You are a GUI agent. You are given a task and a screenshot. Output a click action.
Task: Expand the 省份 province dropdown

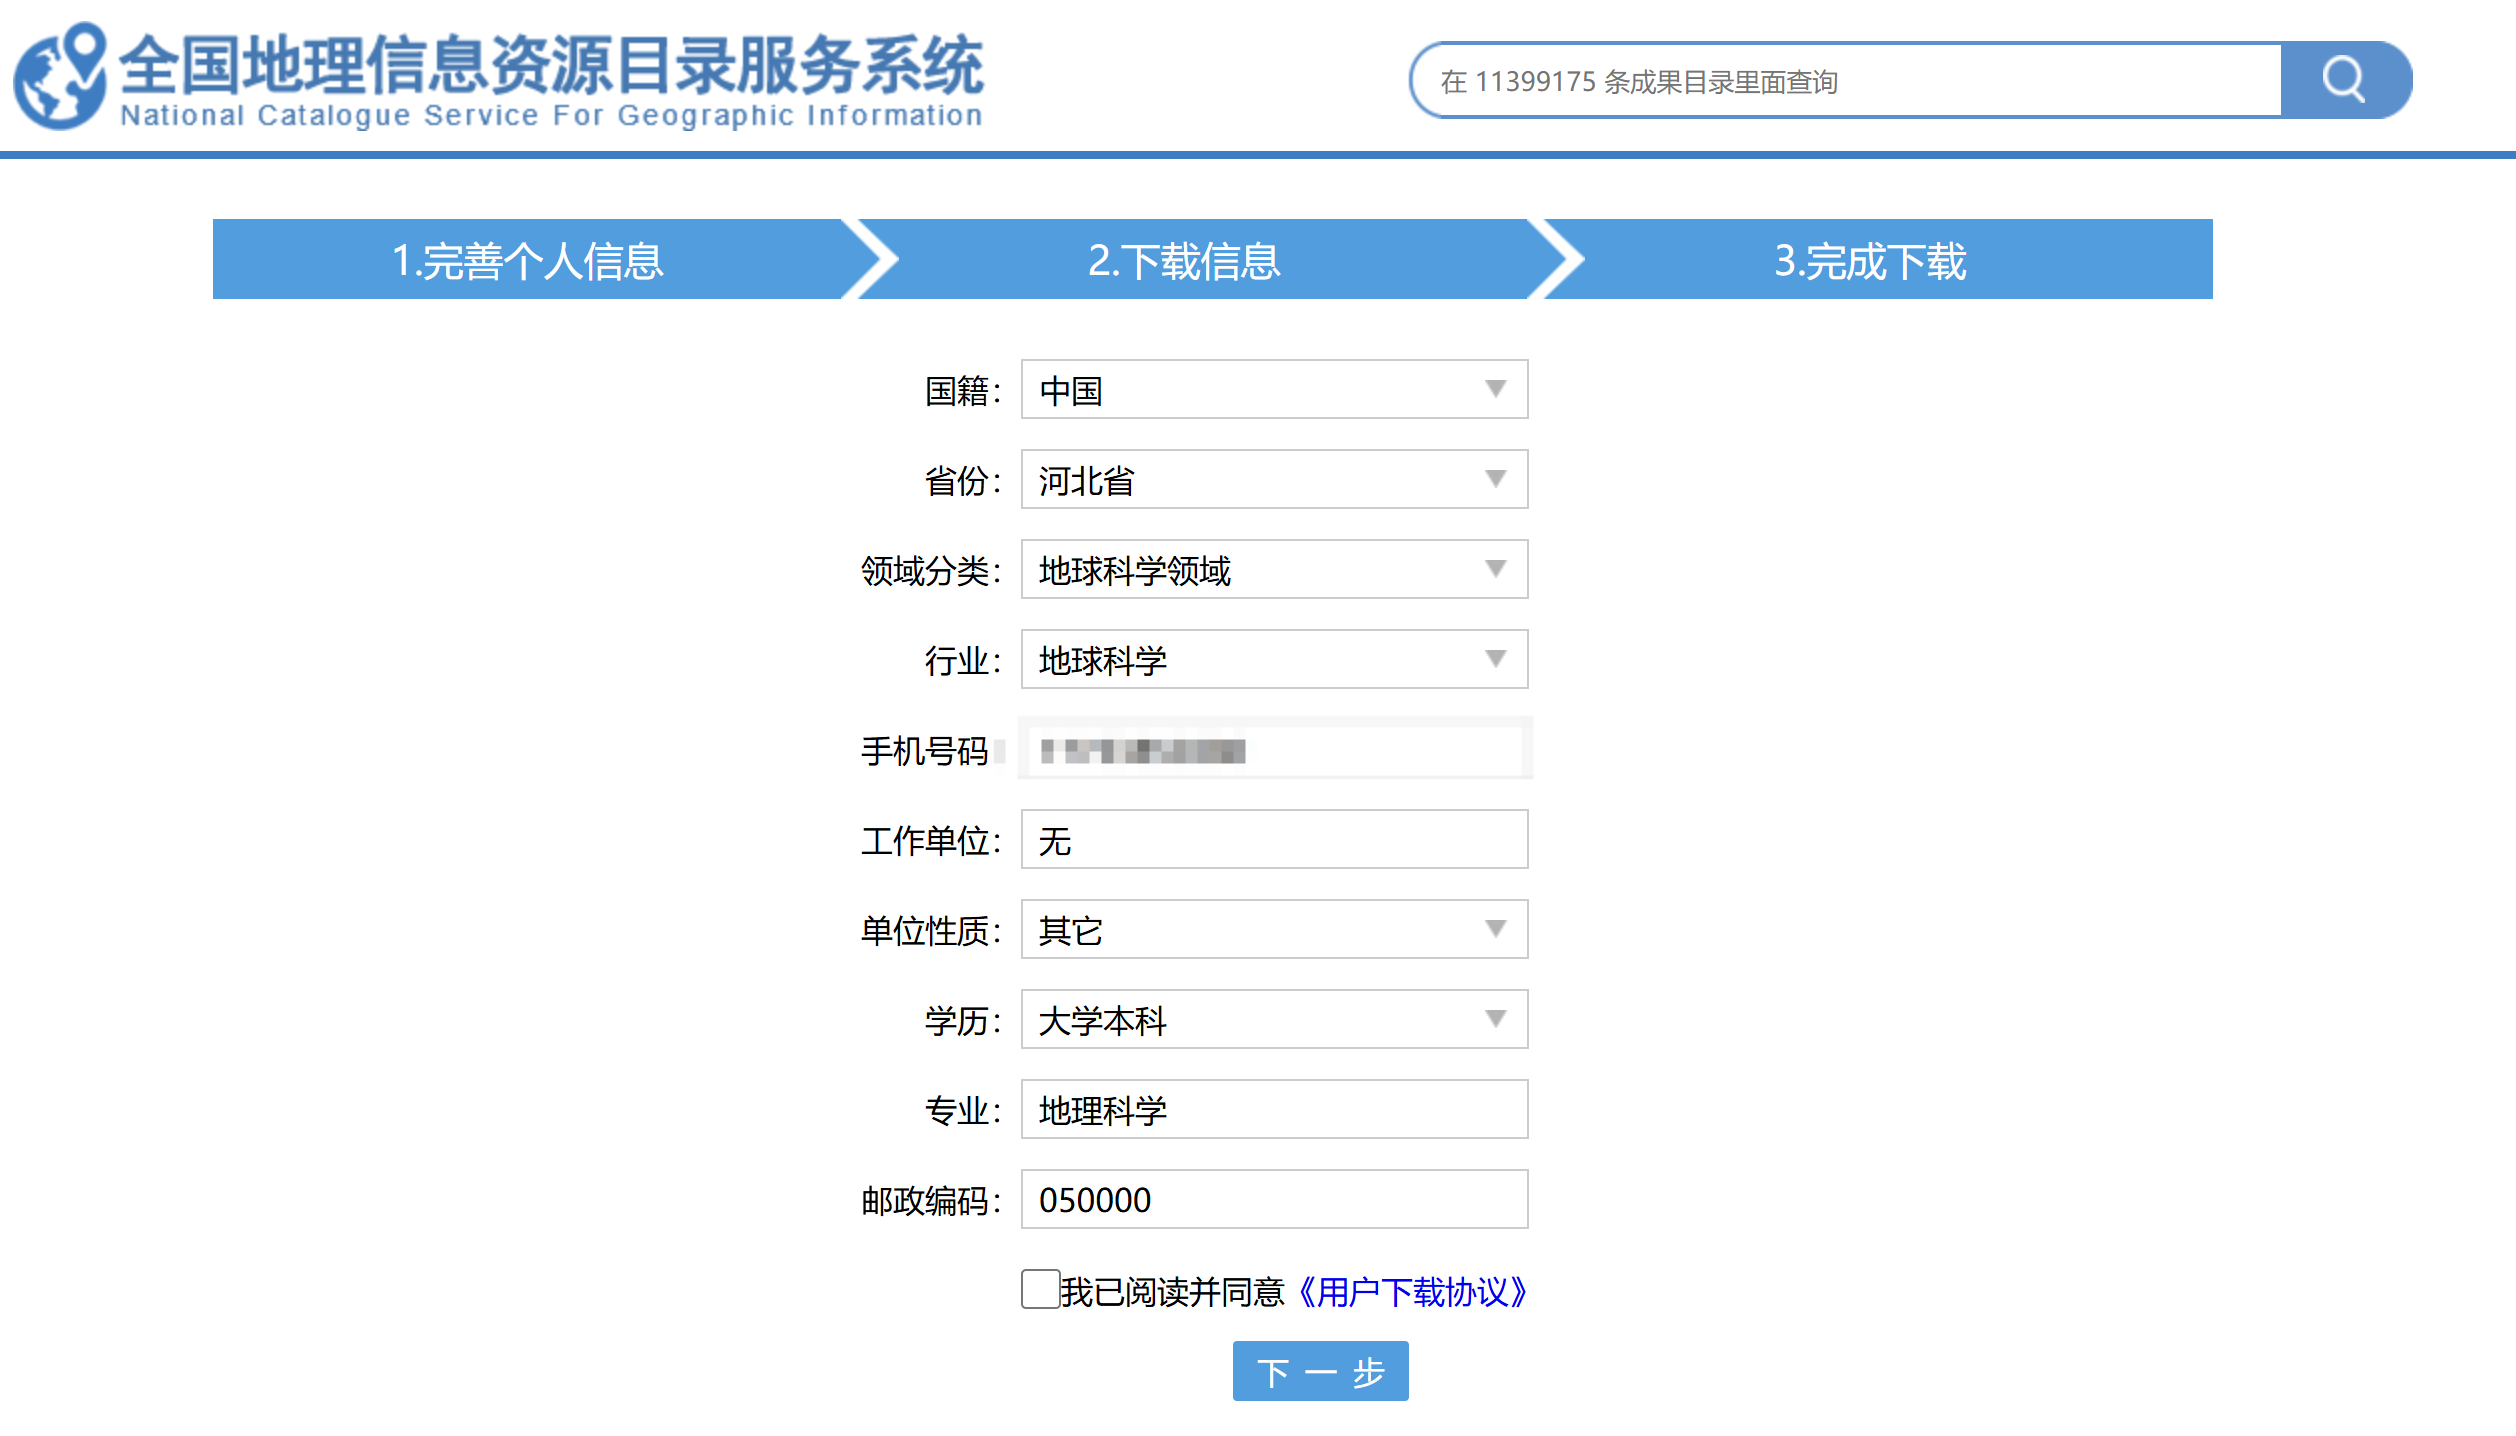click(x=1273, y=479)
